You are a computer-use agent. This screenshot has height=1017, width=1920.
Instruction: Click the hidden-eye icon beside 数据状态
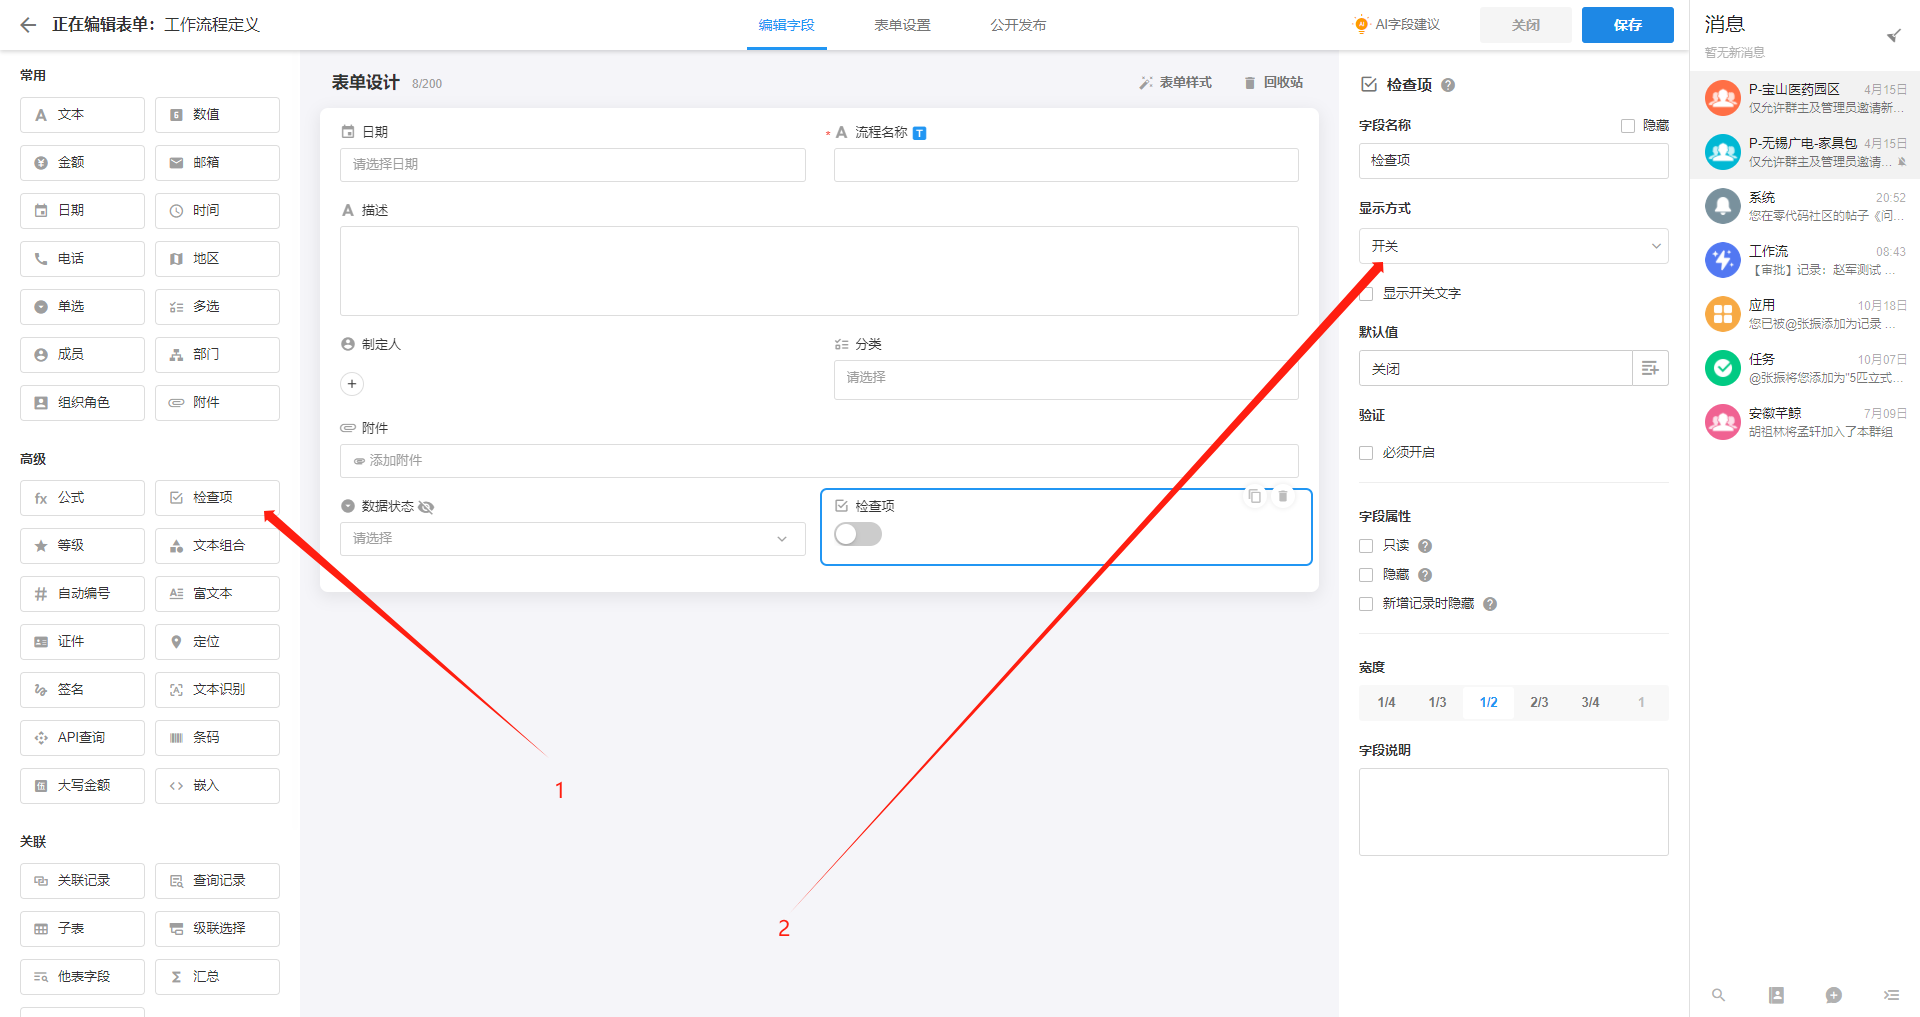coord(426,507)
